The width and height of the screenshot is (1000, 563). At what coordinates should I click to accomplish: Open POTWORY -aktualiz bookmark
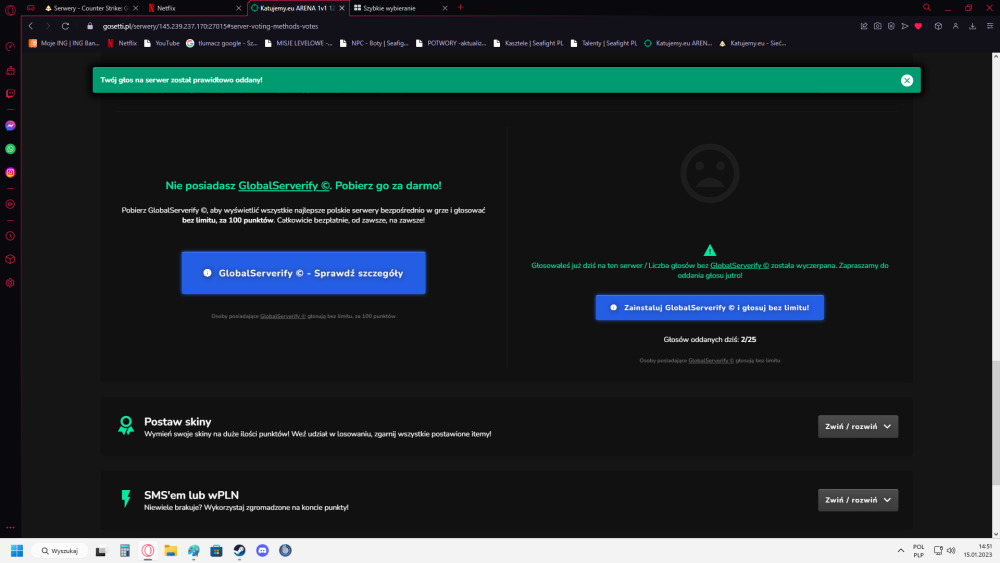(x=451, y=43)
